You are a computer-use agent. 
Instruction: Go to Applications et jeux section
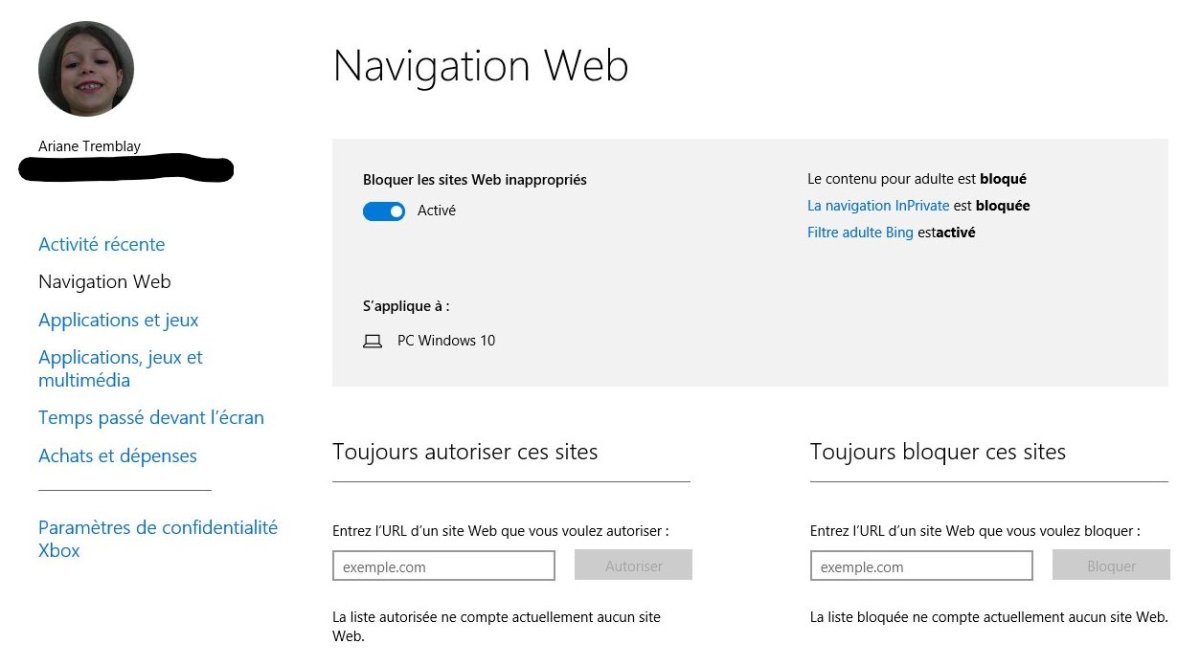[118, 320]
